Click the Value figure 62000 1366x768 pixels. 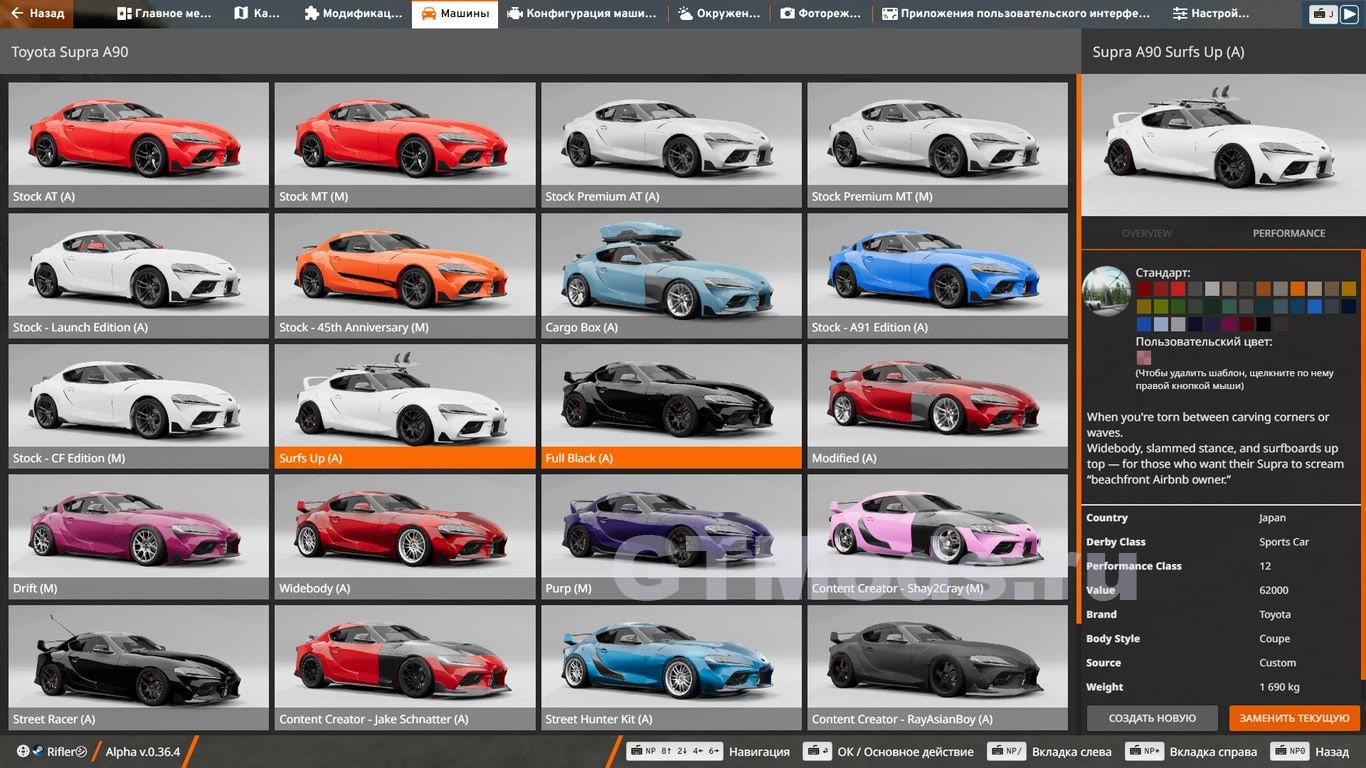(1274, 590)
